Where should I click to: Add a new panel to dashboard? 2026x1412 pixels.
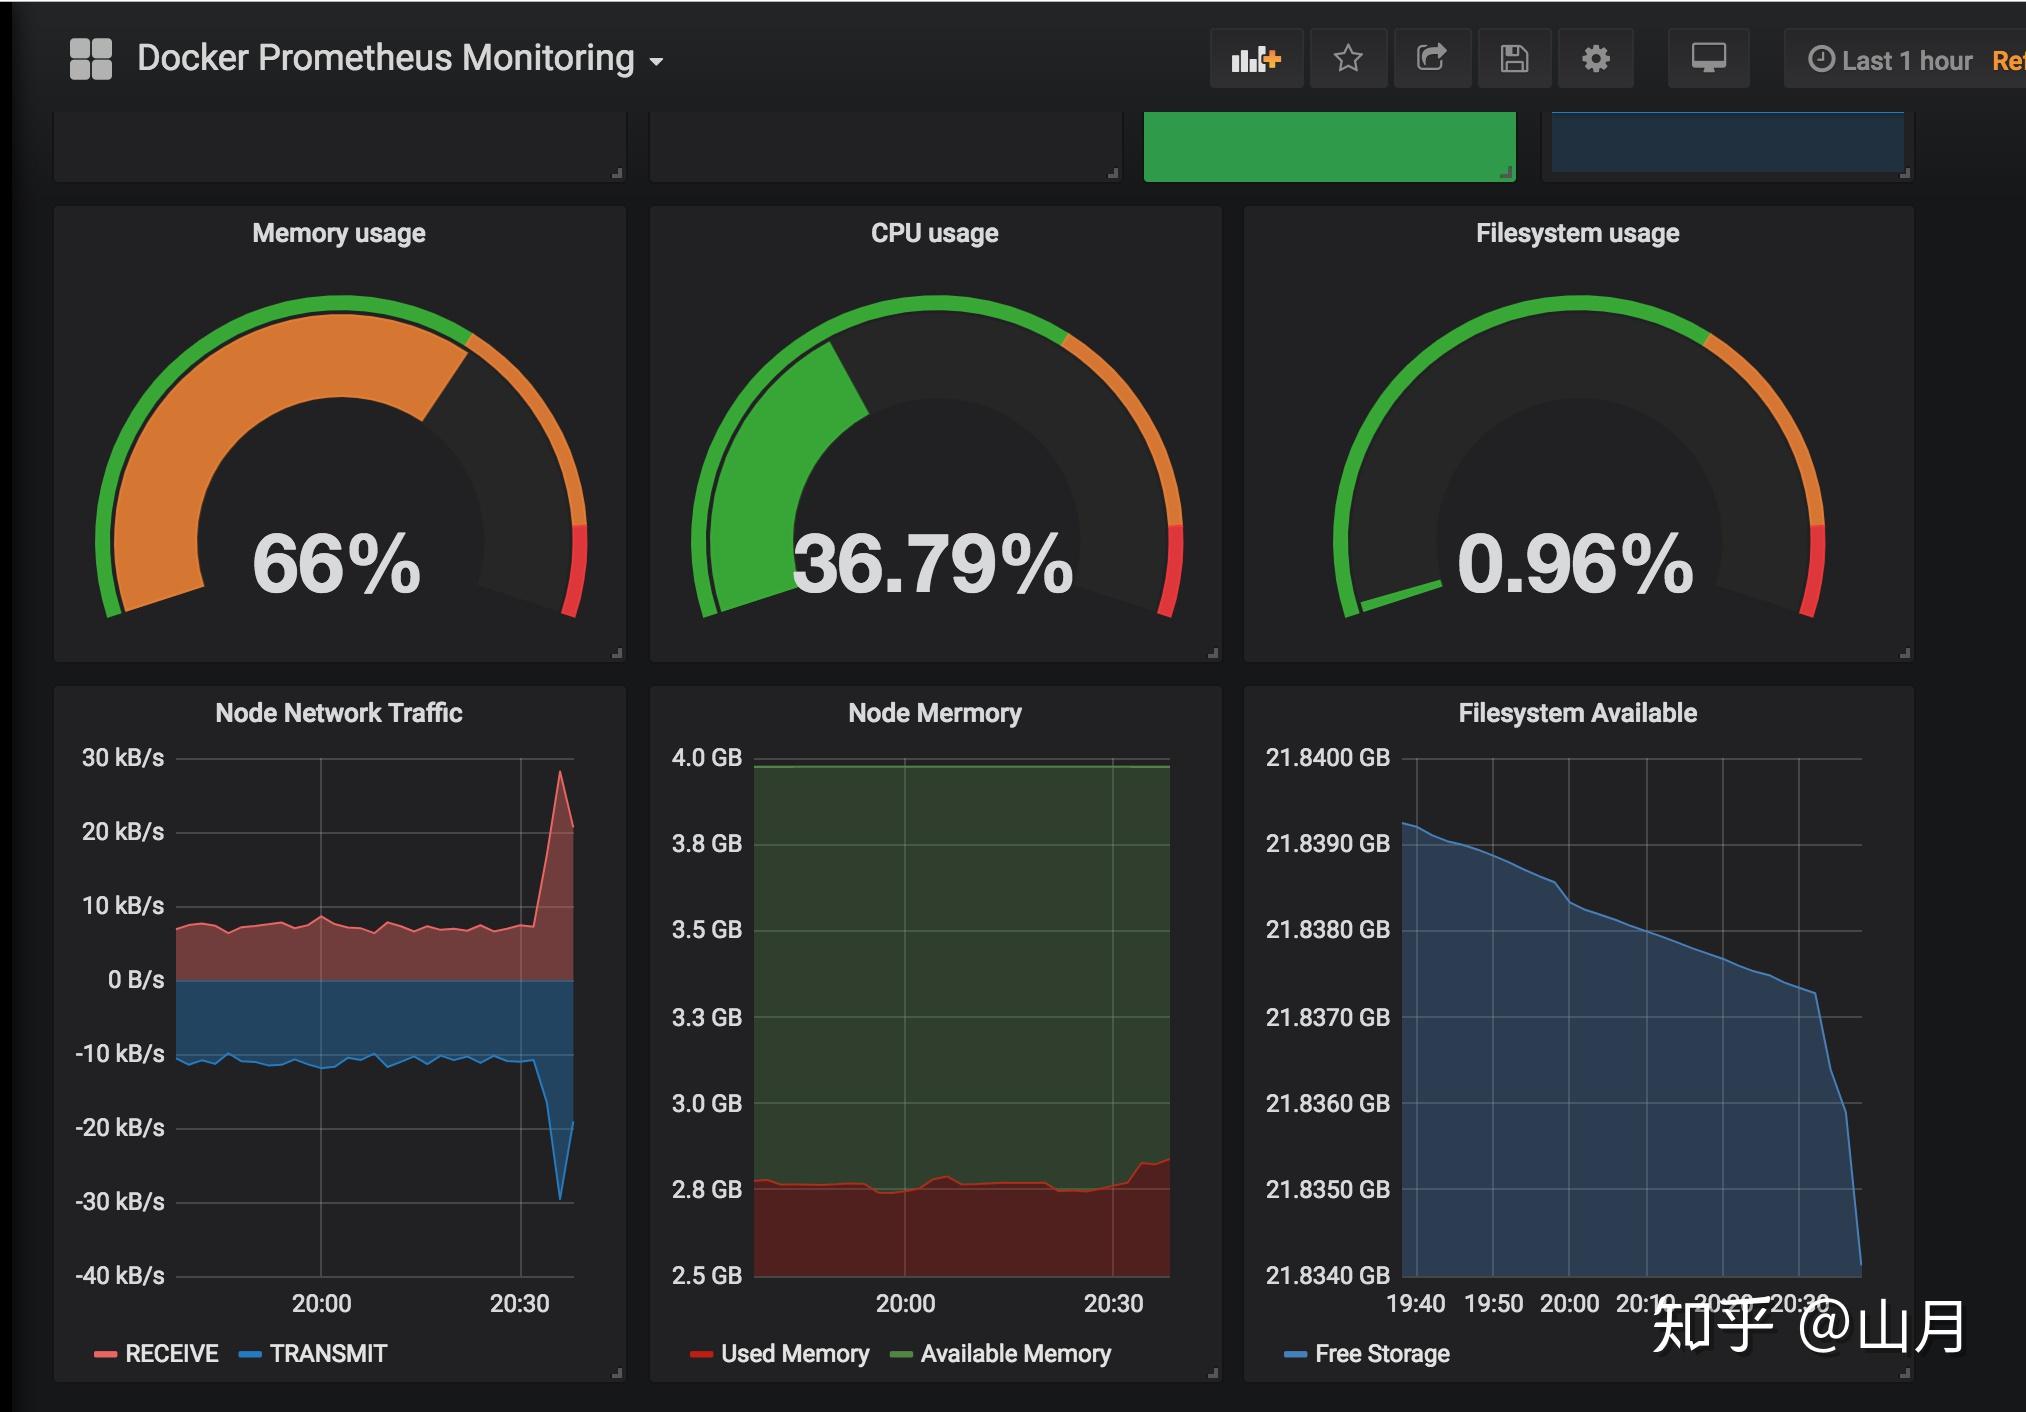coord(1256,59)
